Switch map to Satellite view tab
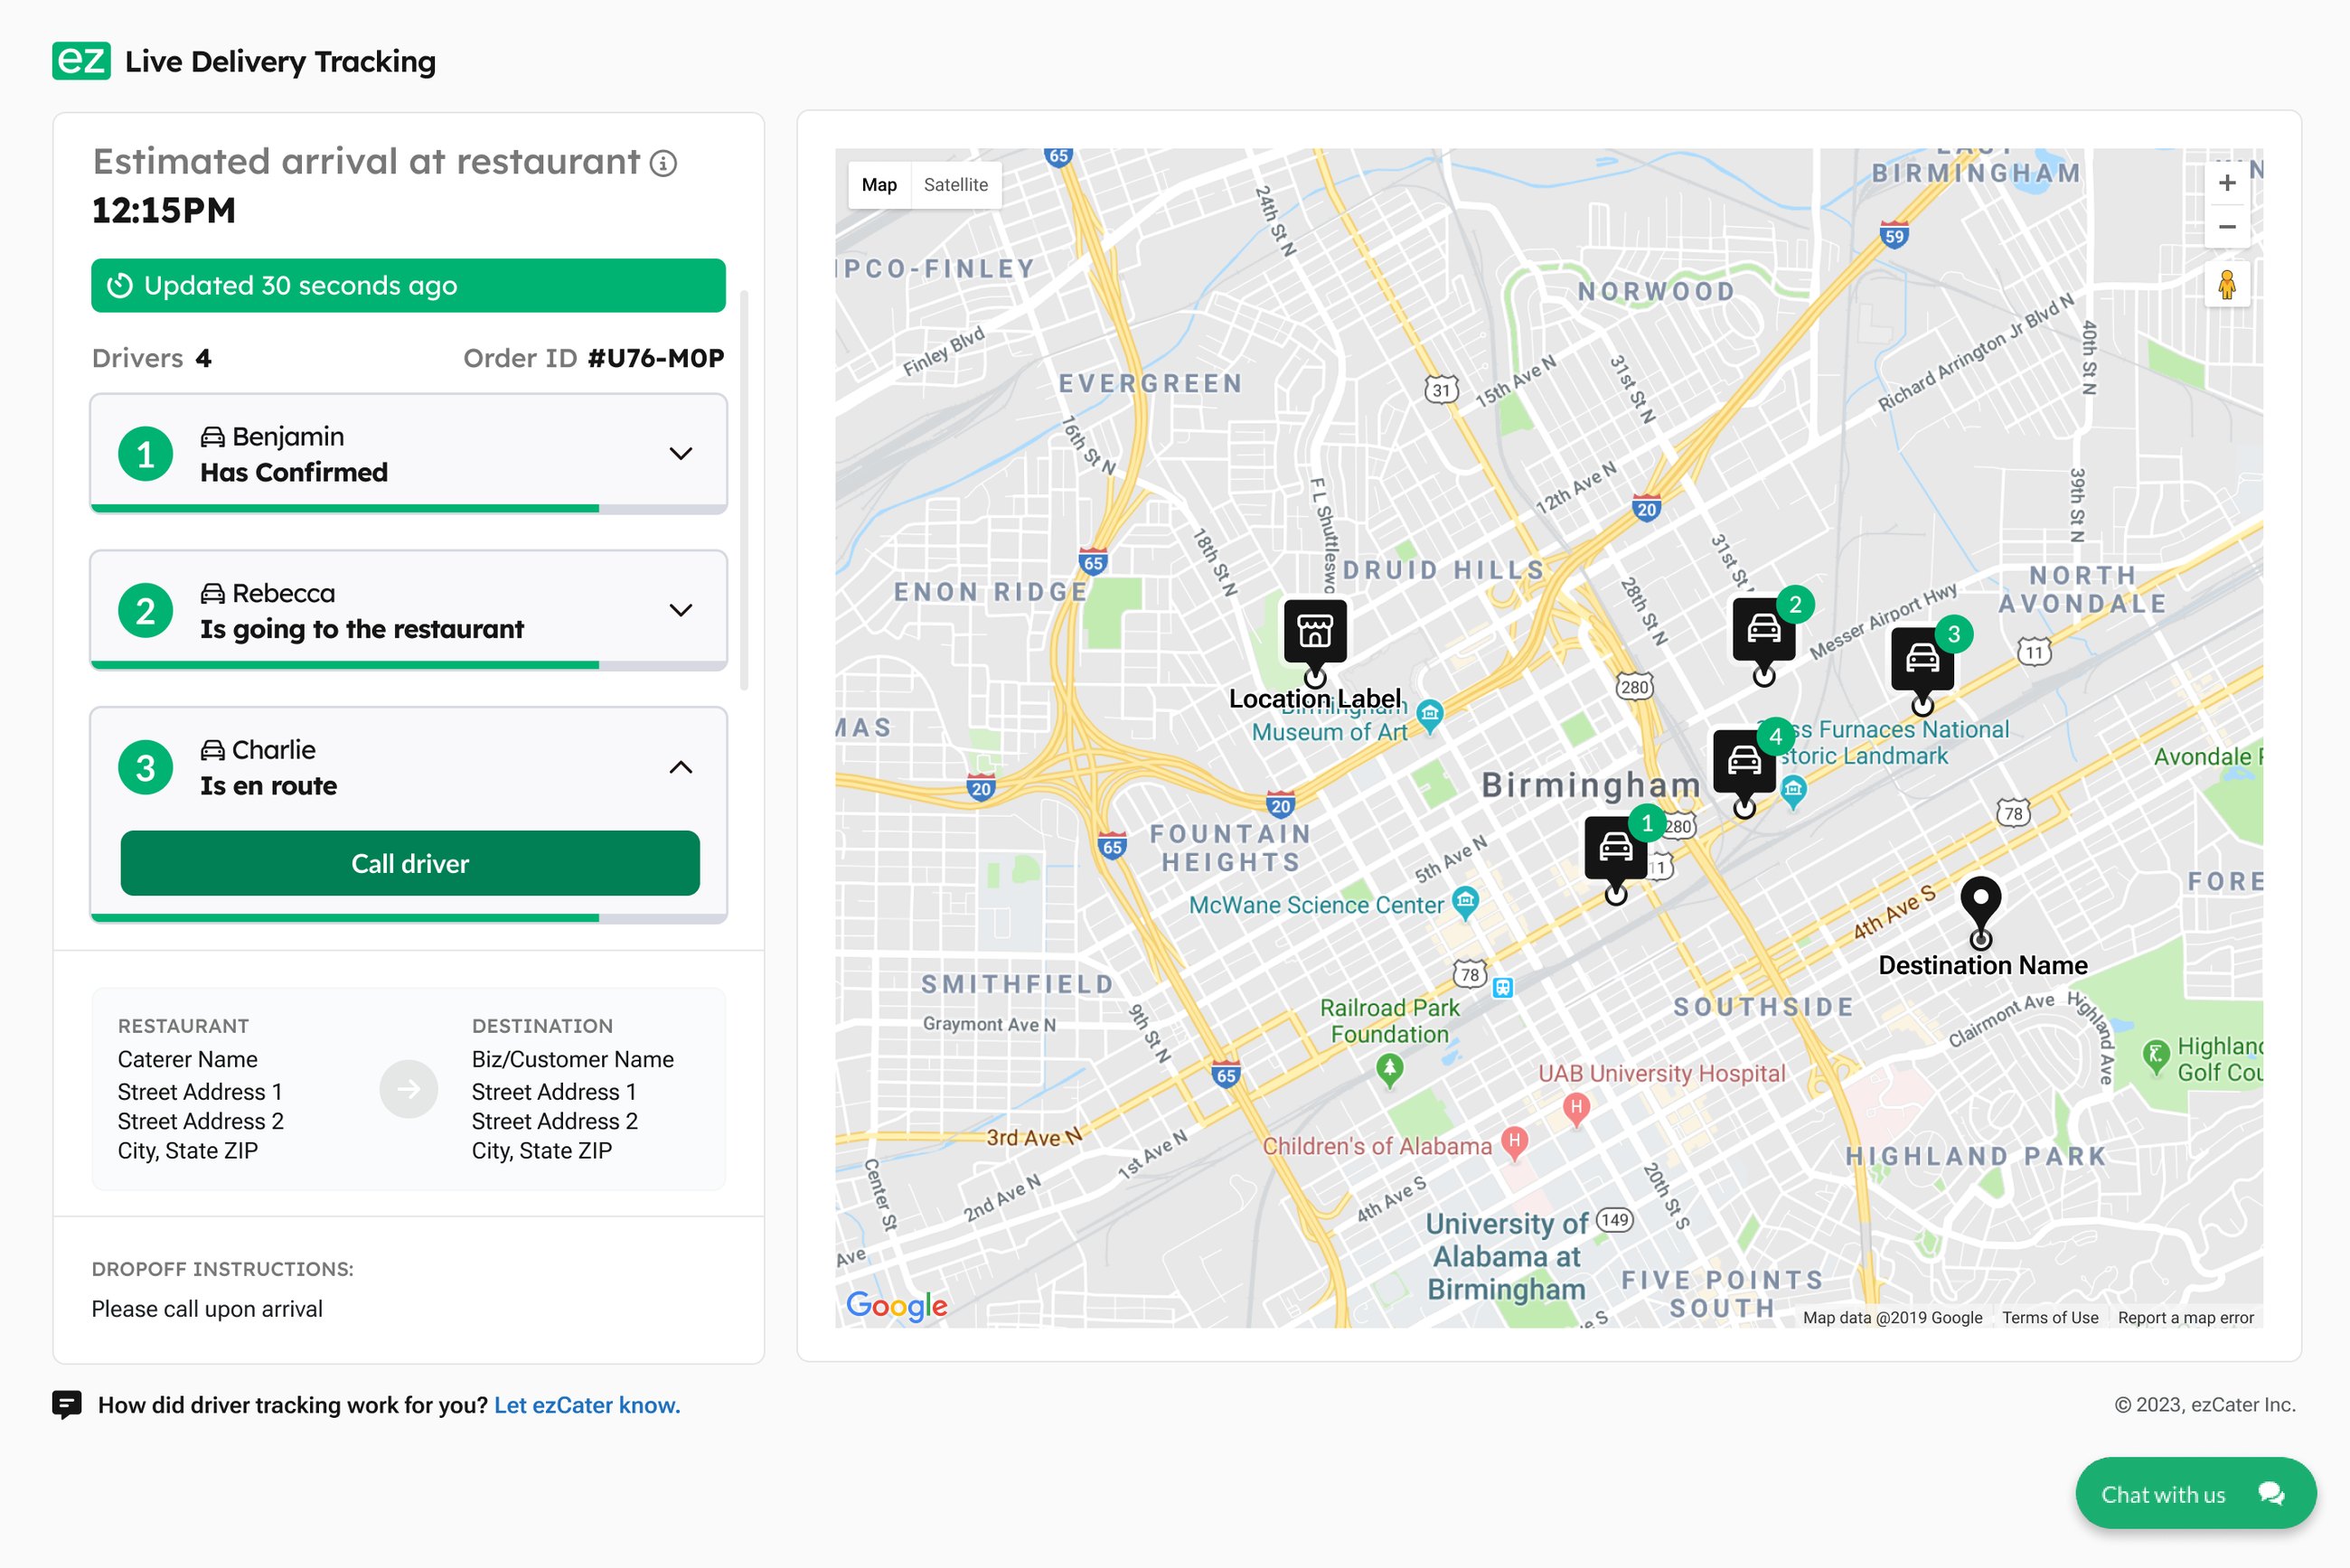Image resolution: width=2350 pixels, height=1568 pixels. pos(956,185)
